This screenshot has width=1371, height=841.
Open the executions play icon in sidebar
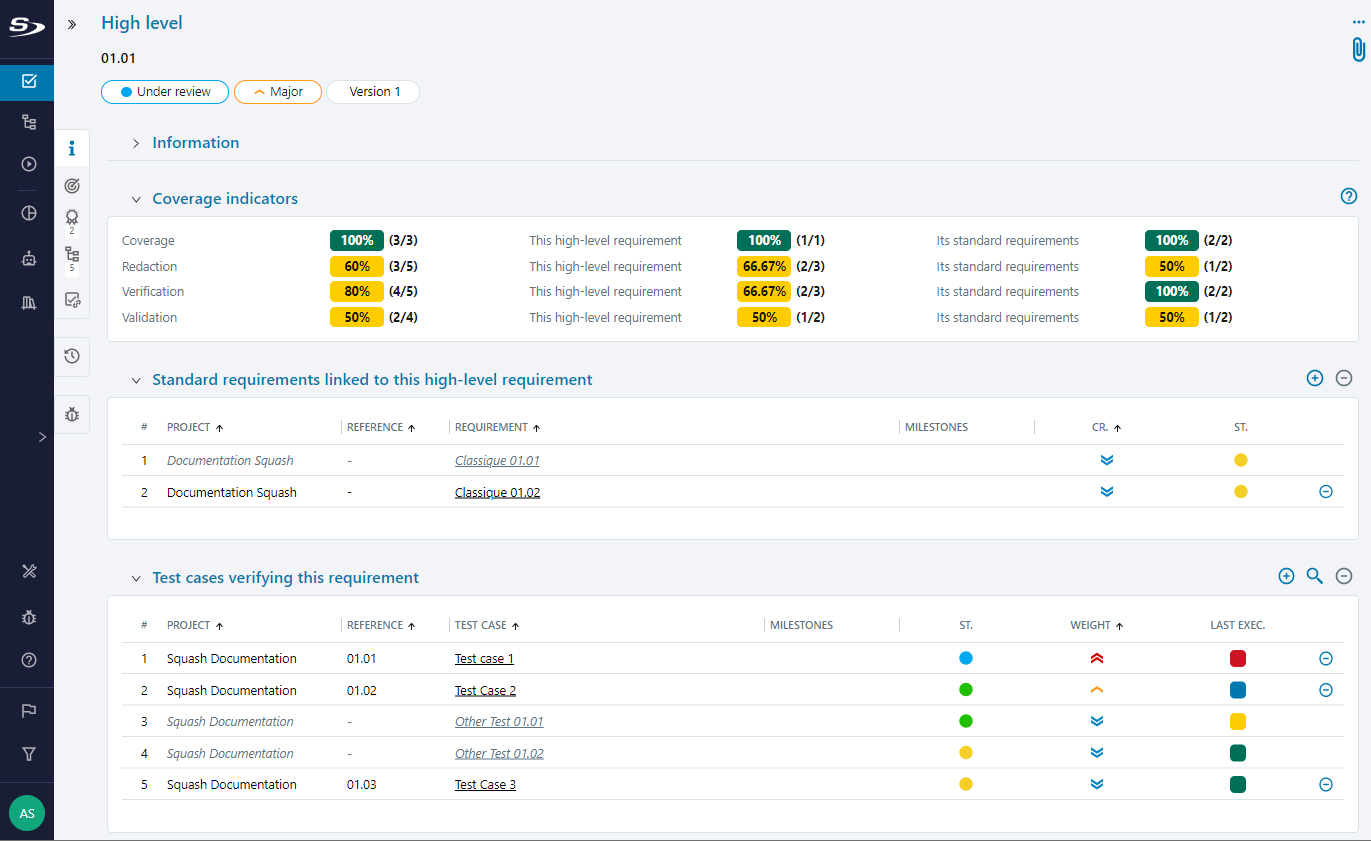point(29,164)
